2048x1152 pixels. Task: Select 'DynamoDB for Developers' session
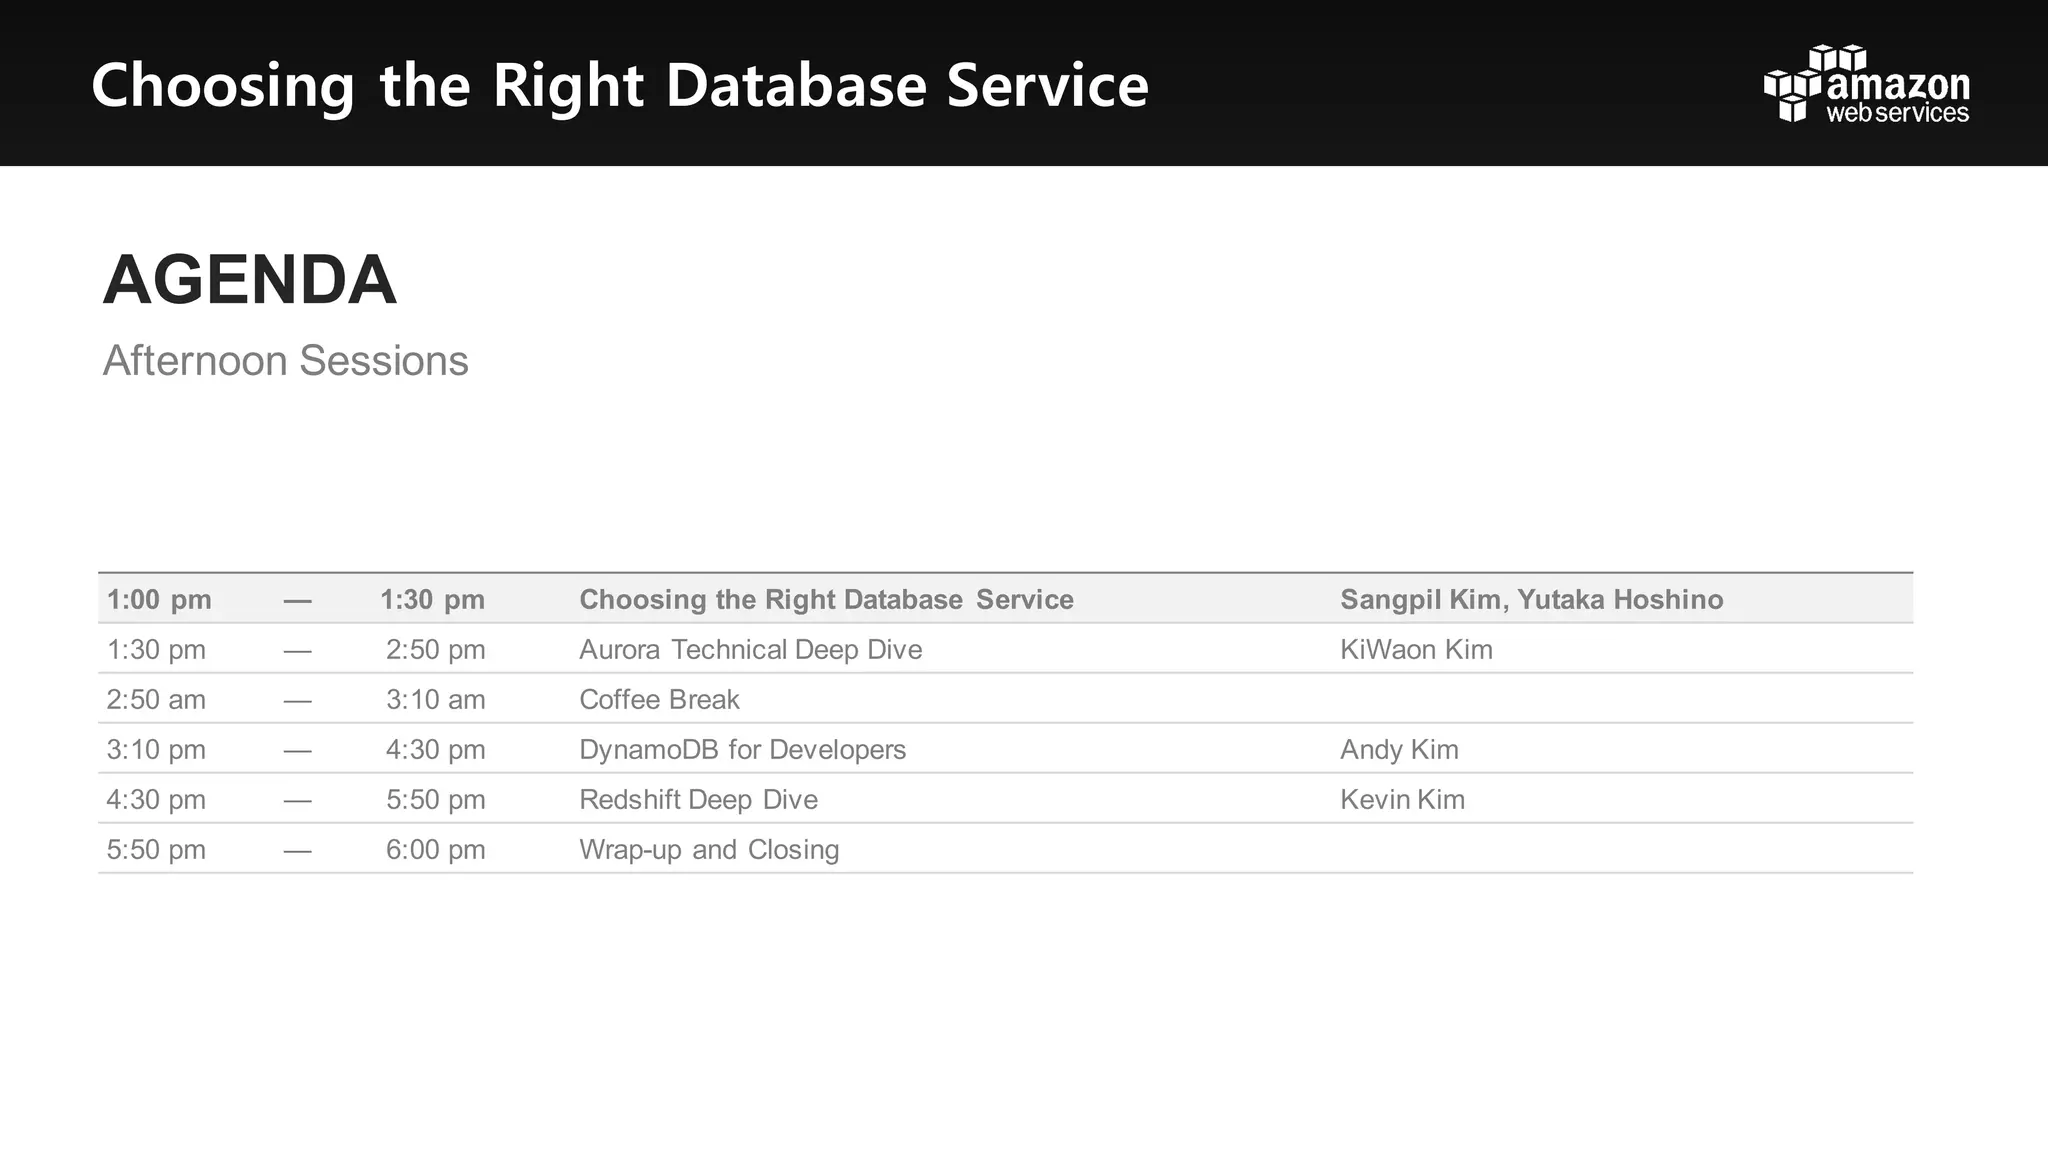pos(742,750)
